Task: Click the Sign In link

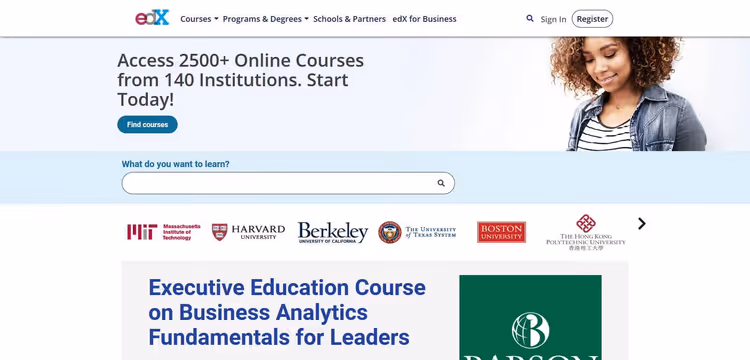Action: click(x=553, y=19)
